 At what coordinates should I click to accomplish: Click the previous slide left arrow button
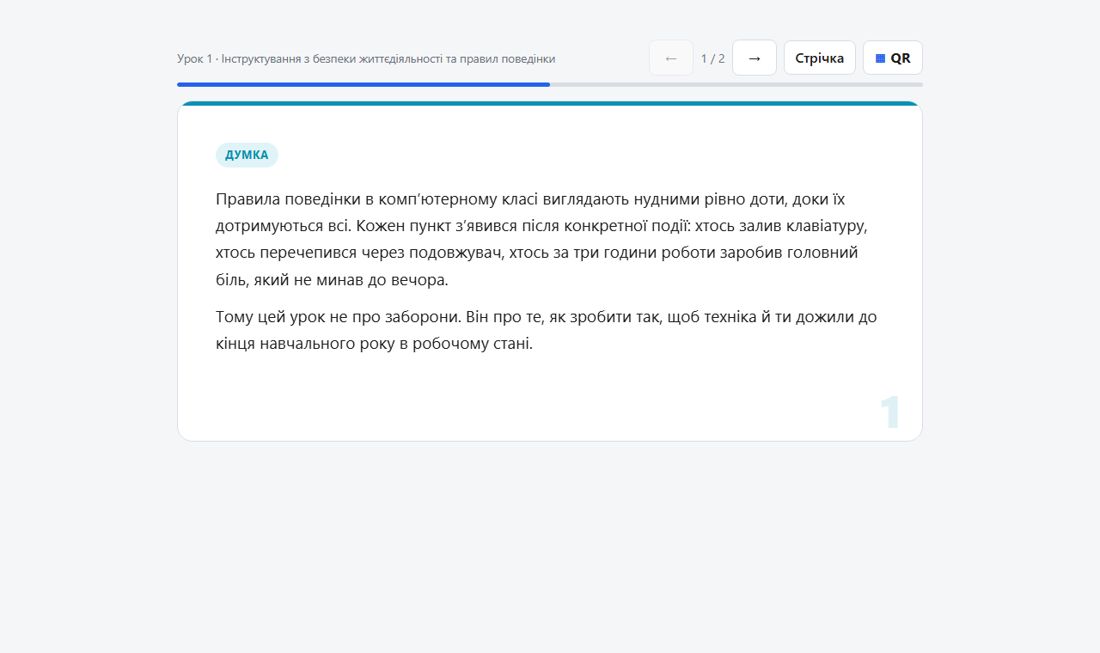(671, 58)
